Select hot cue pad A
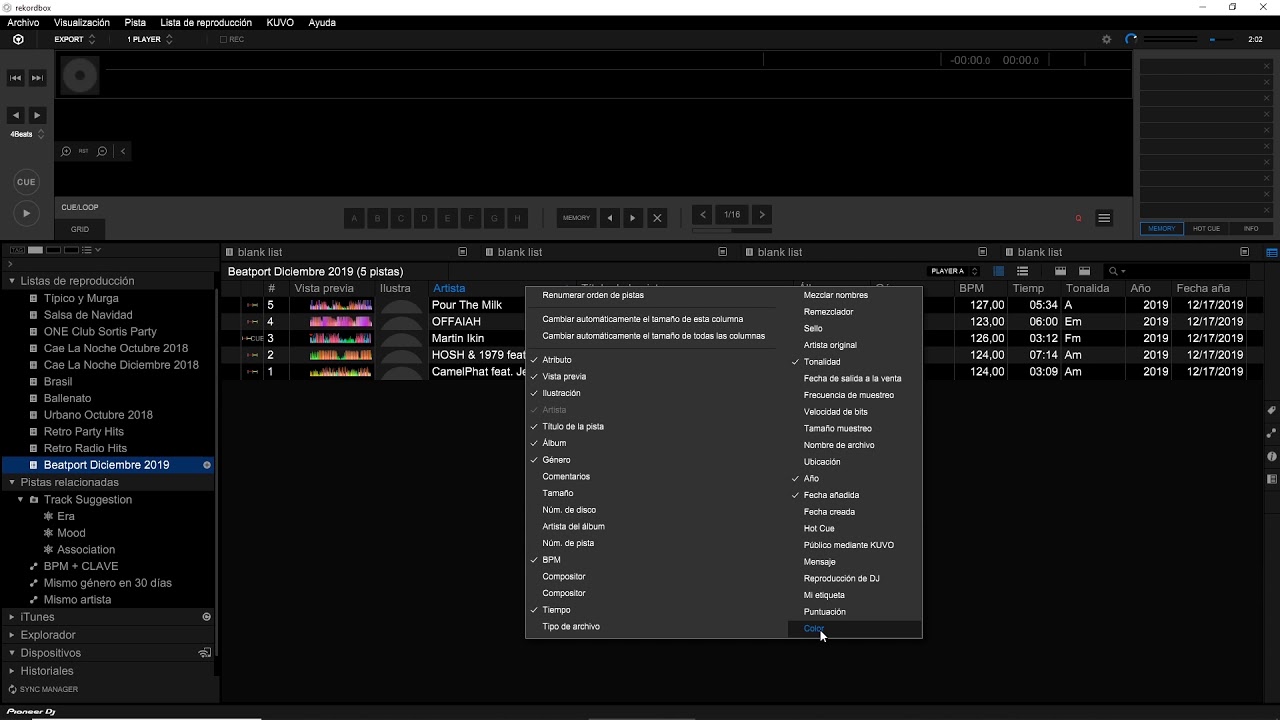The width and height of the screenshot is (1280, 720). (x=354, y=218)
